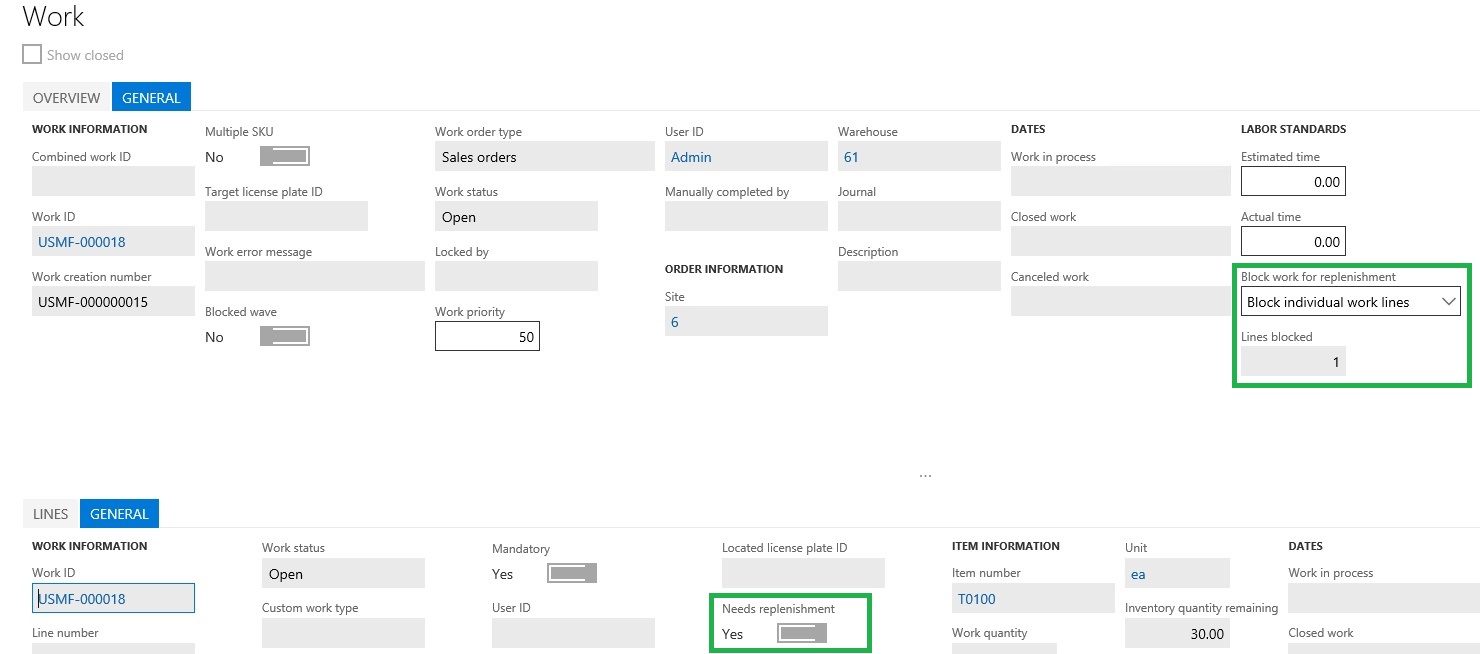Toggle the Mandatory switch
This screenshot has height=654, width=1480.
pyautogui.click(x=571, y=574)
